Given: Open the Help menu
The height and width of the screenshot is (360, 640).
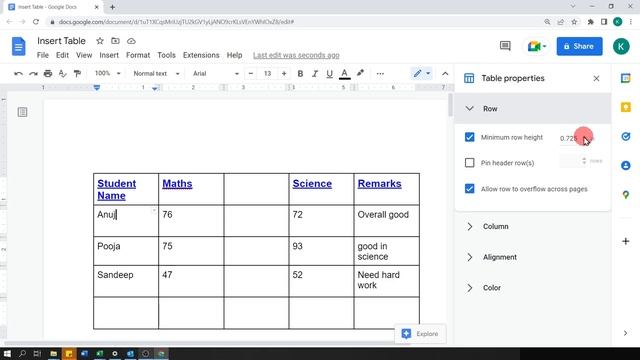Looking at the screenshot, I should click(234, 55).
